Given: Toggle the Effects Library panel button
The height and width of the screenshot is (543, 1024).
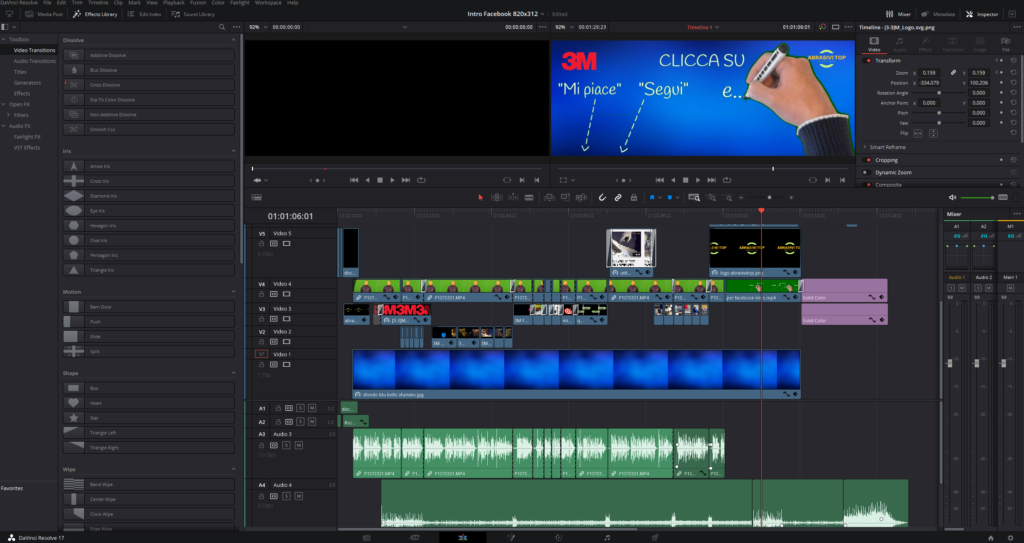Looking at the screenshot, I should pyautogui.click(x=95, y=14).
